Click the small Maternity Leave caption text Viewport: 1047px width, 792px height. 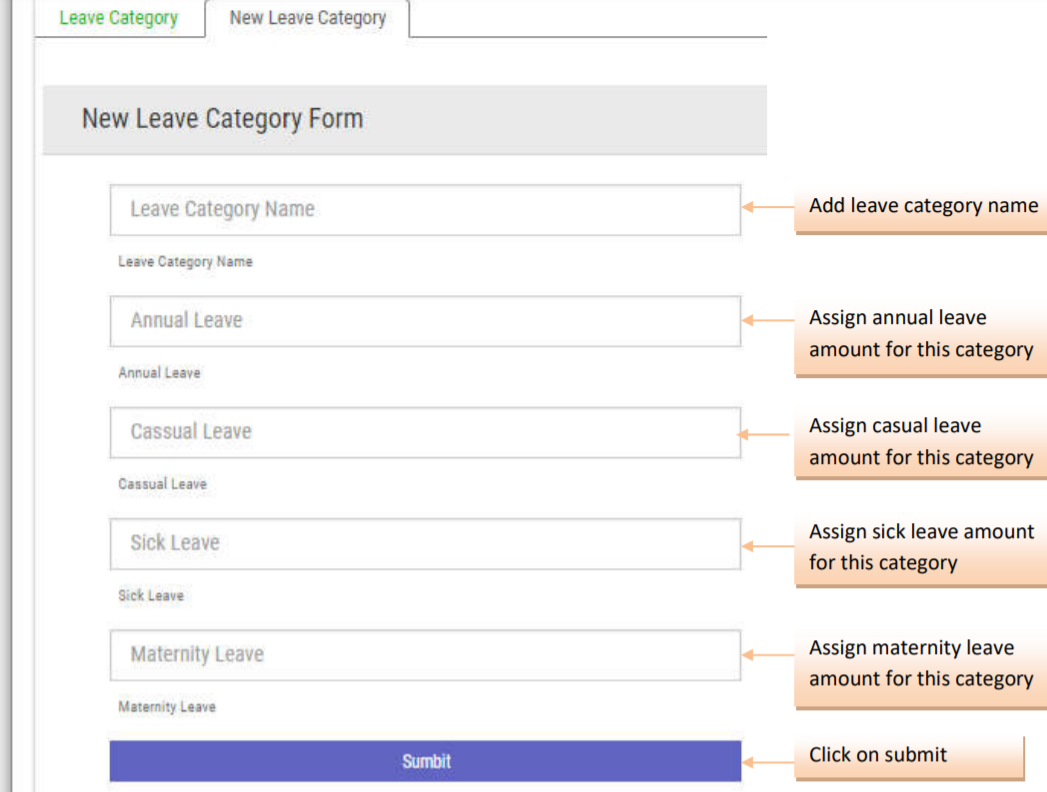pos(167,707)
